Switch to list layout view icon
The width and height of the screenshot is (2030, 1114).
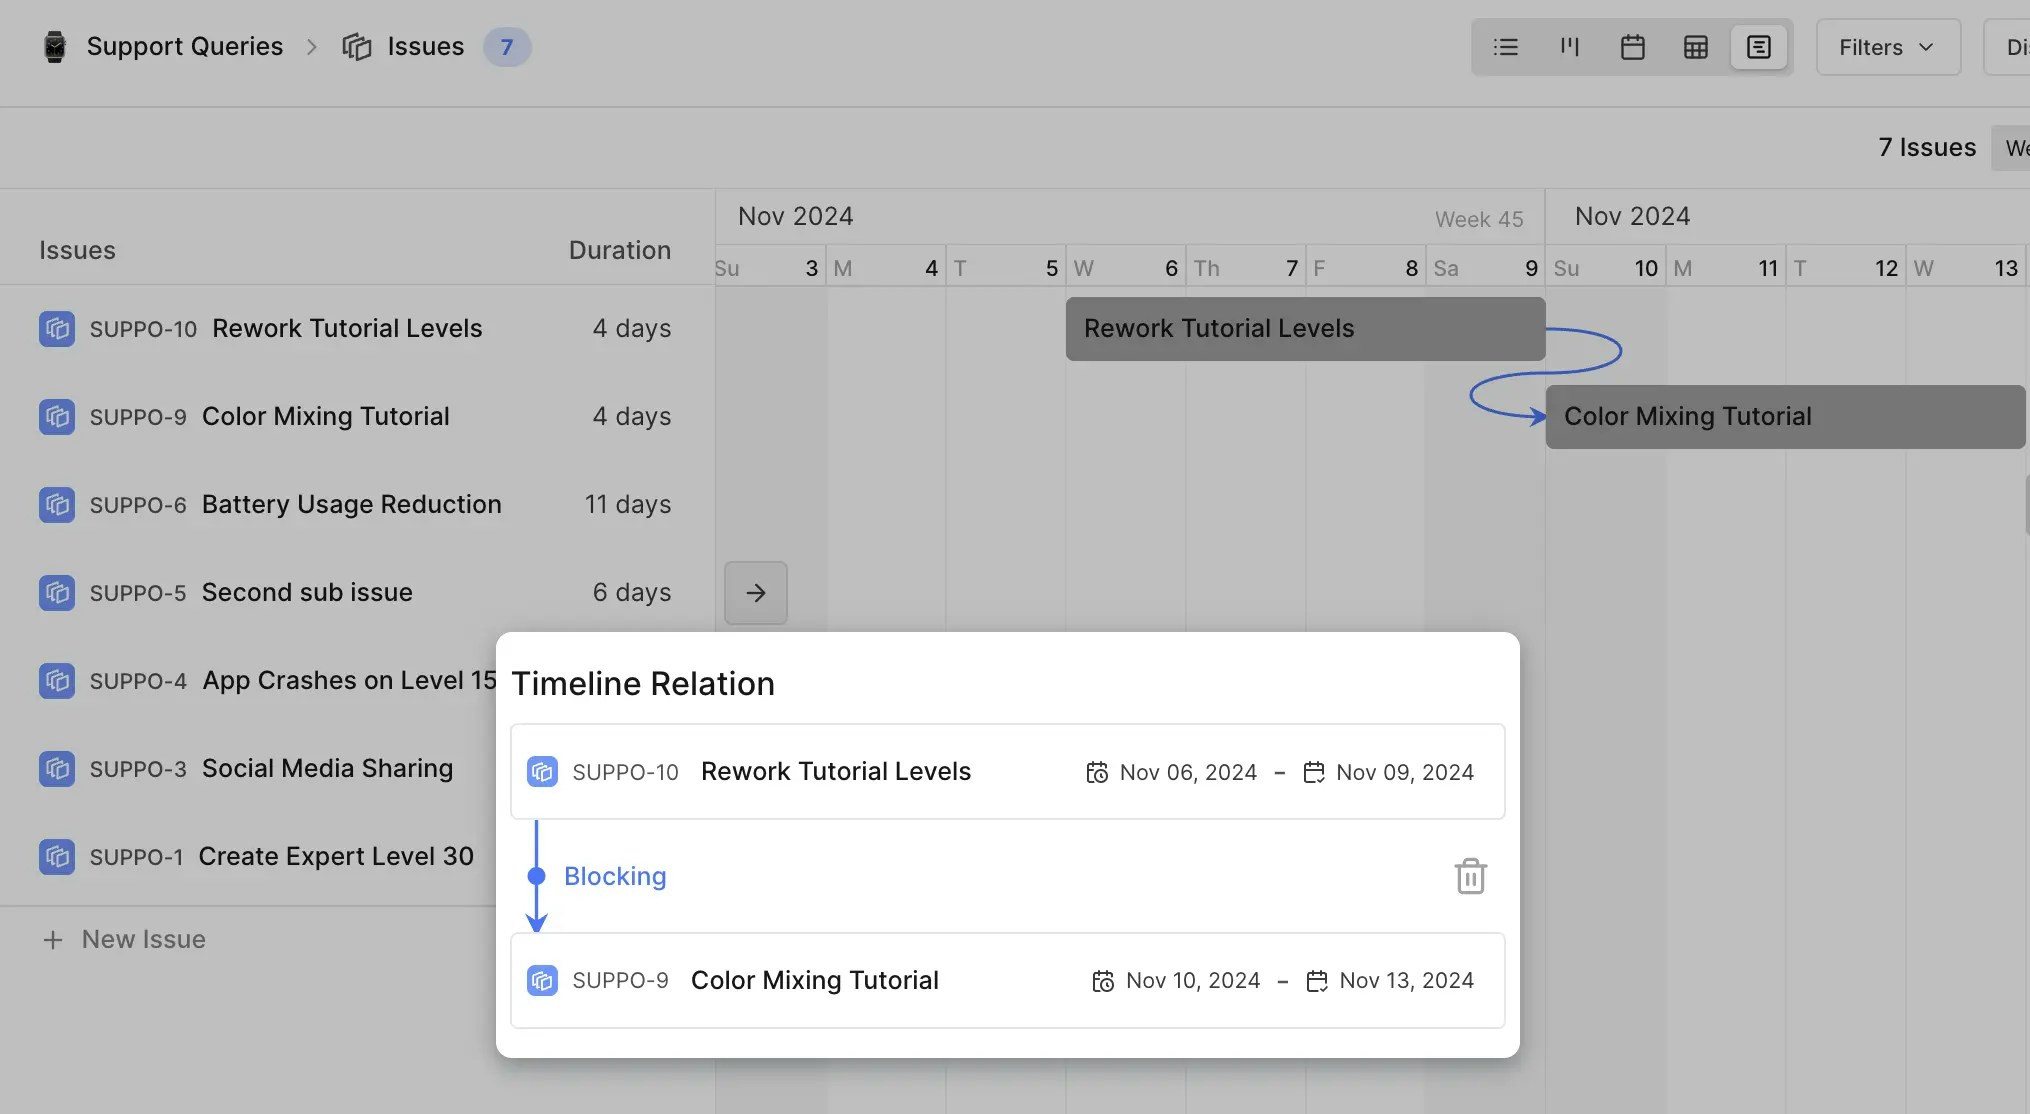(x=1505, y=47)
